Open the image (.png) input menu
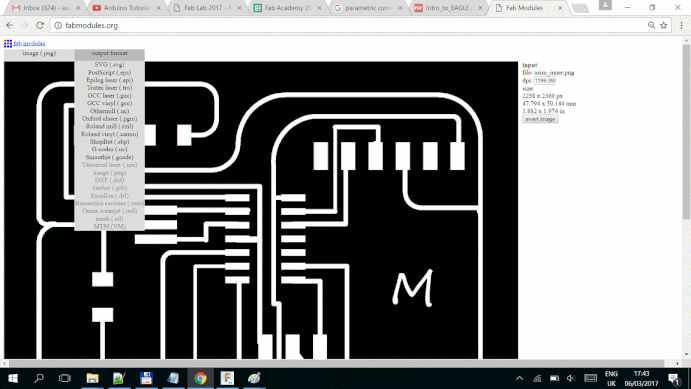This screenshot has width=691, height=389. (x=39, y=53)
